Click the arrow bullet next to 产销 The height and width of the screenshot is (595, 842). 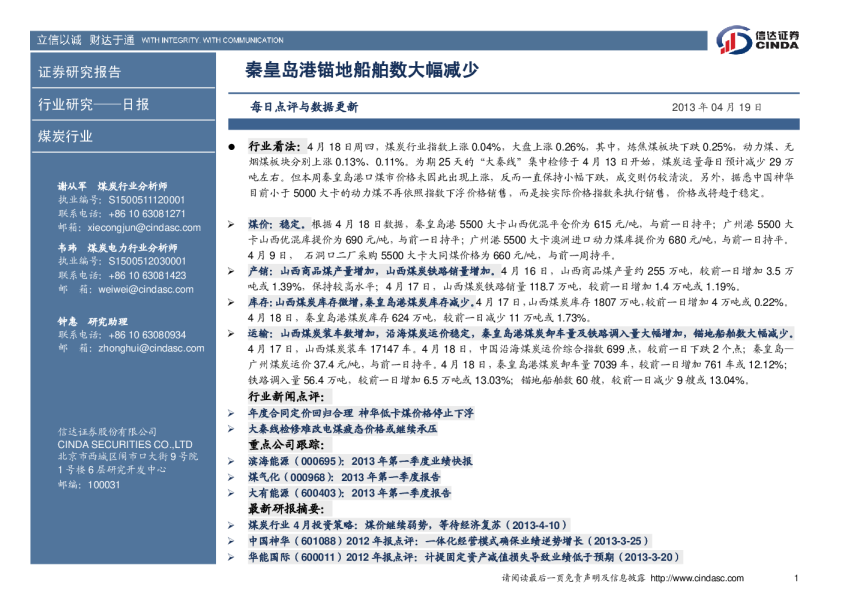pyautogui.click(x=231, y=272)
